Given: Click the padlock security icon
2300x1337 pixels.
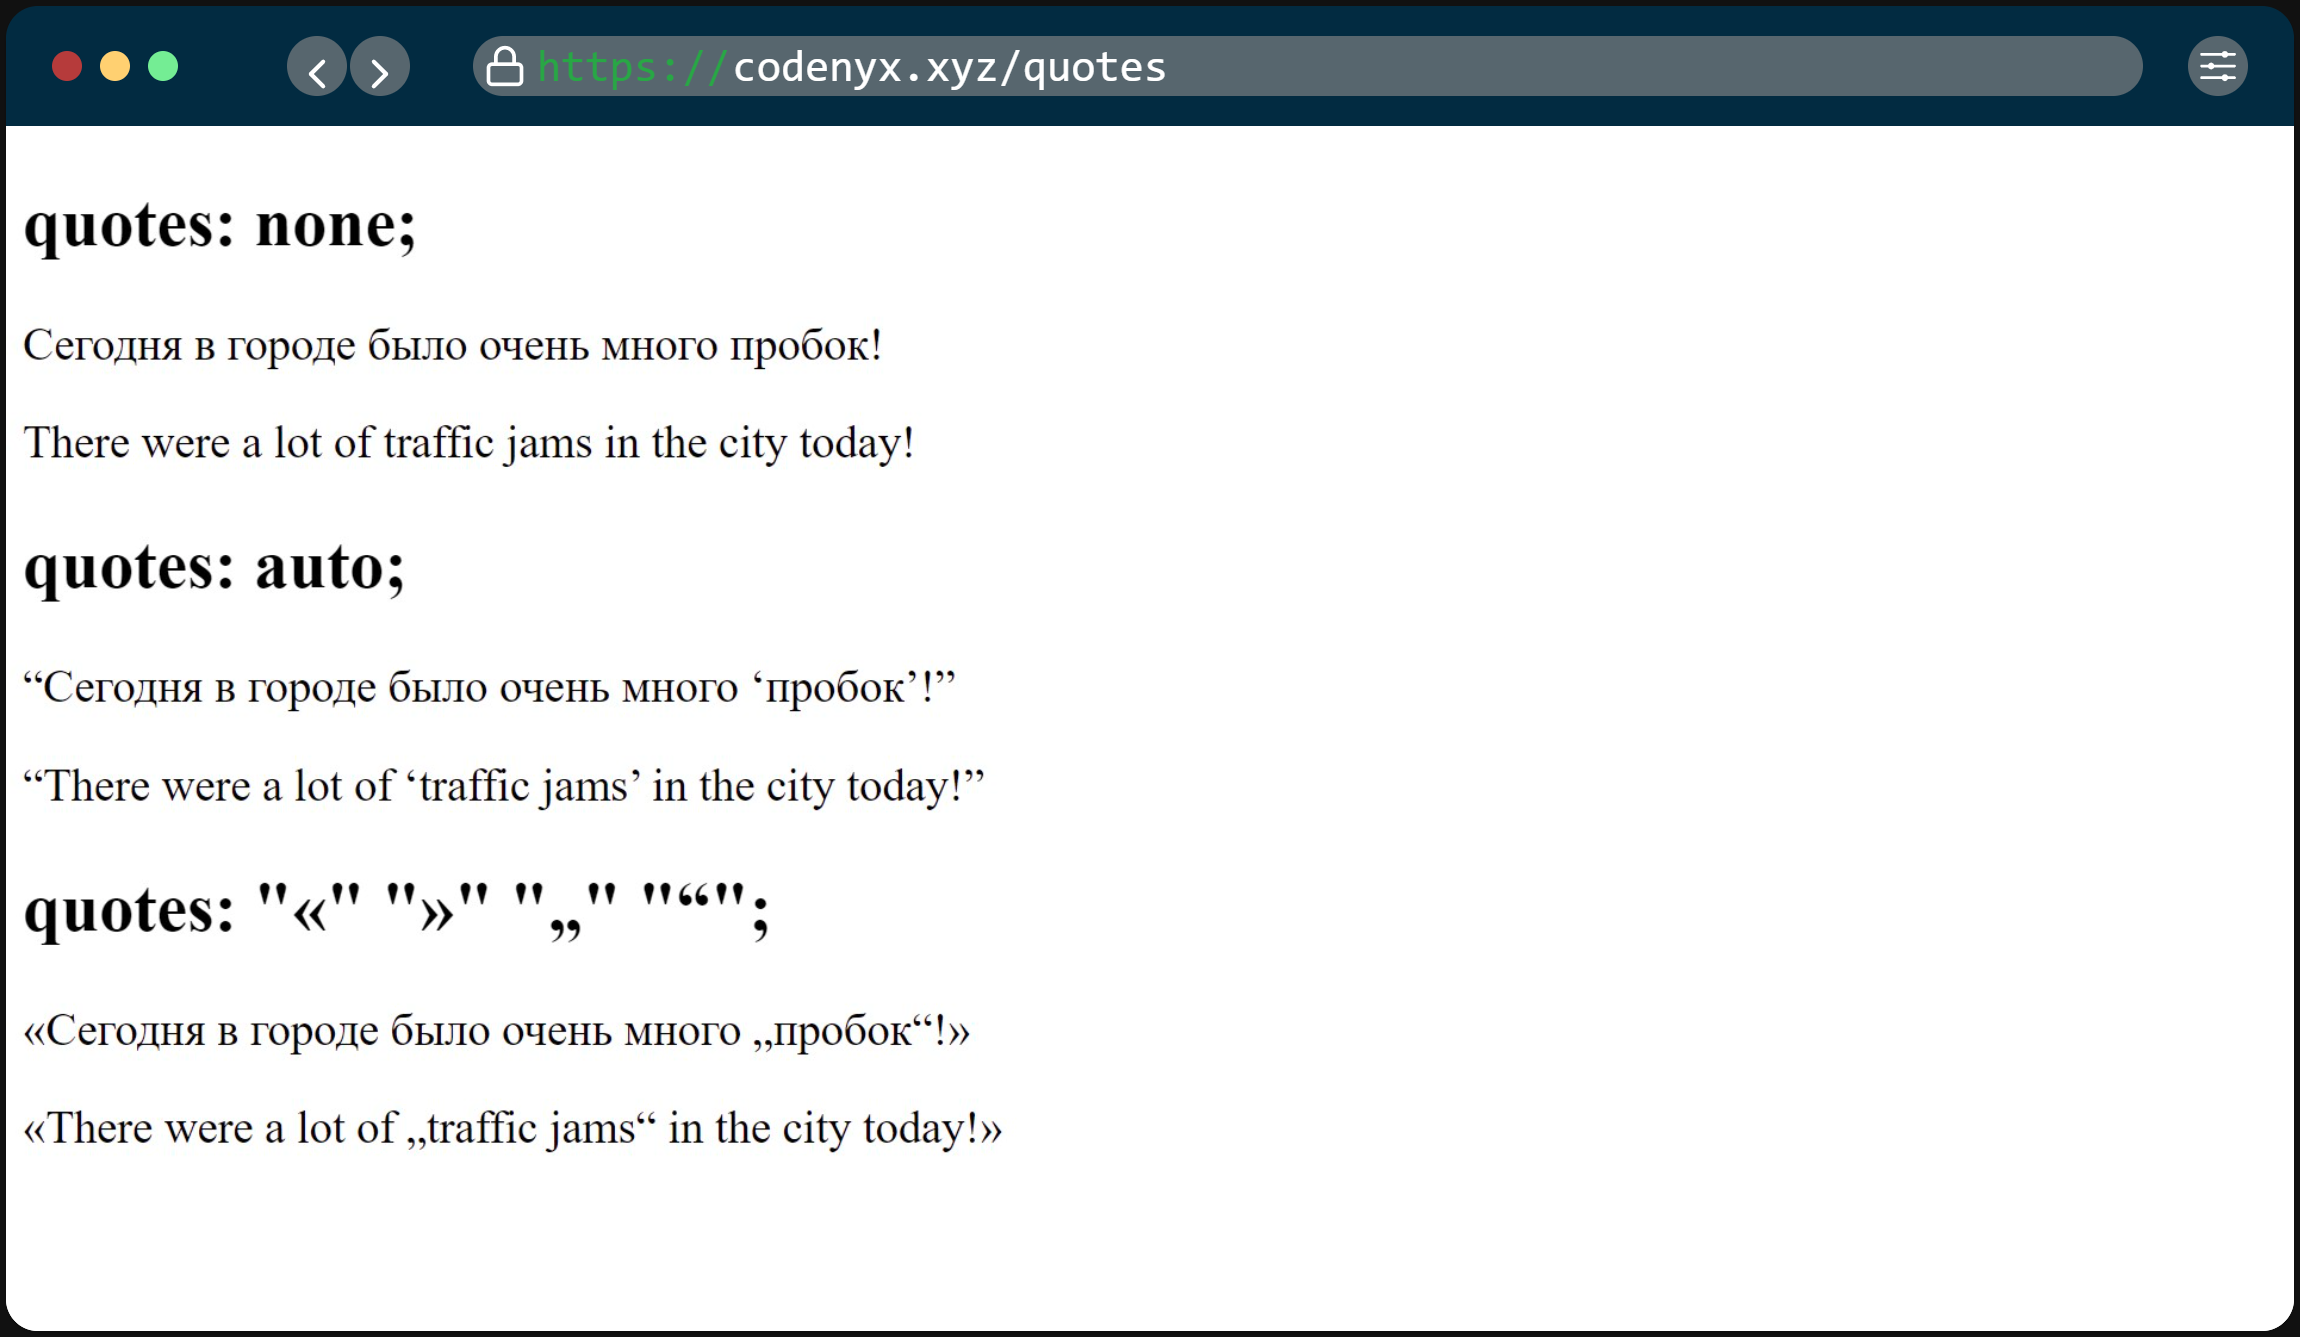Looking at the screenshot, I should [x=504, y=67].
